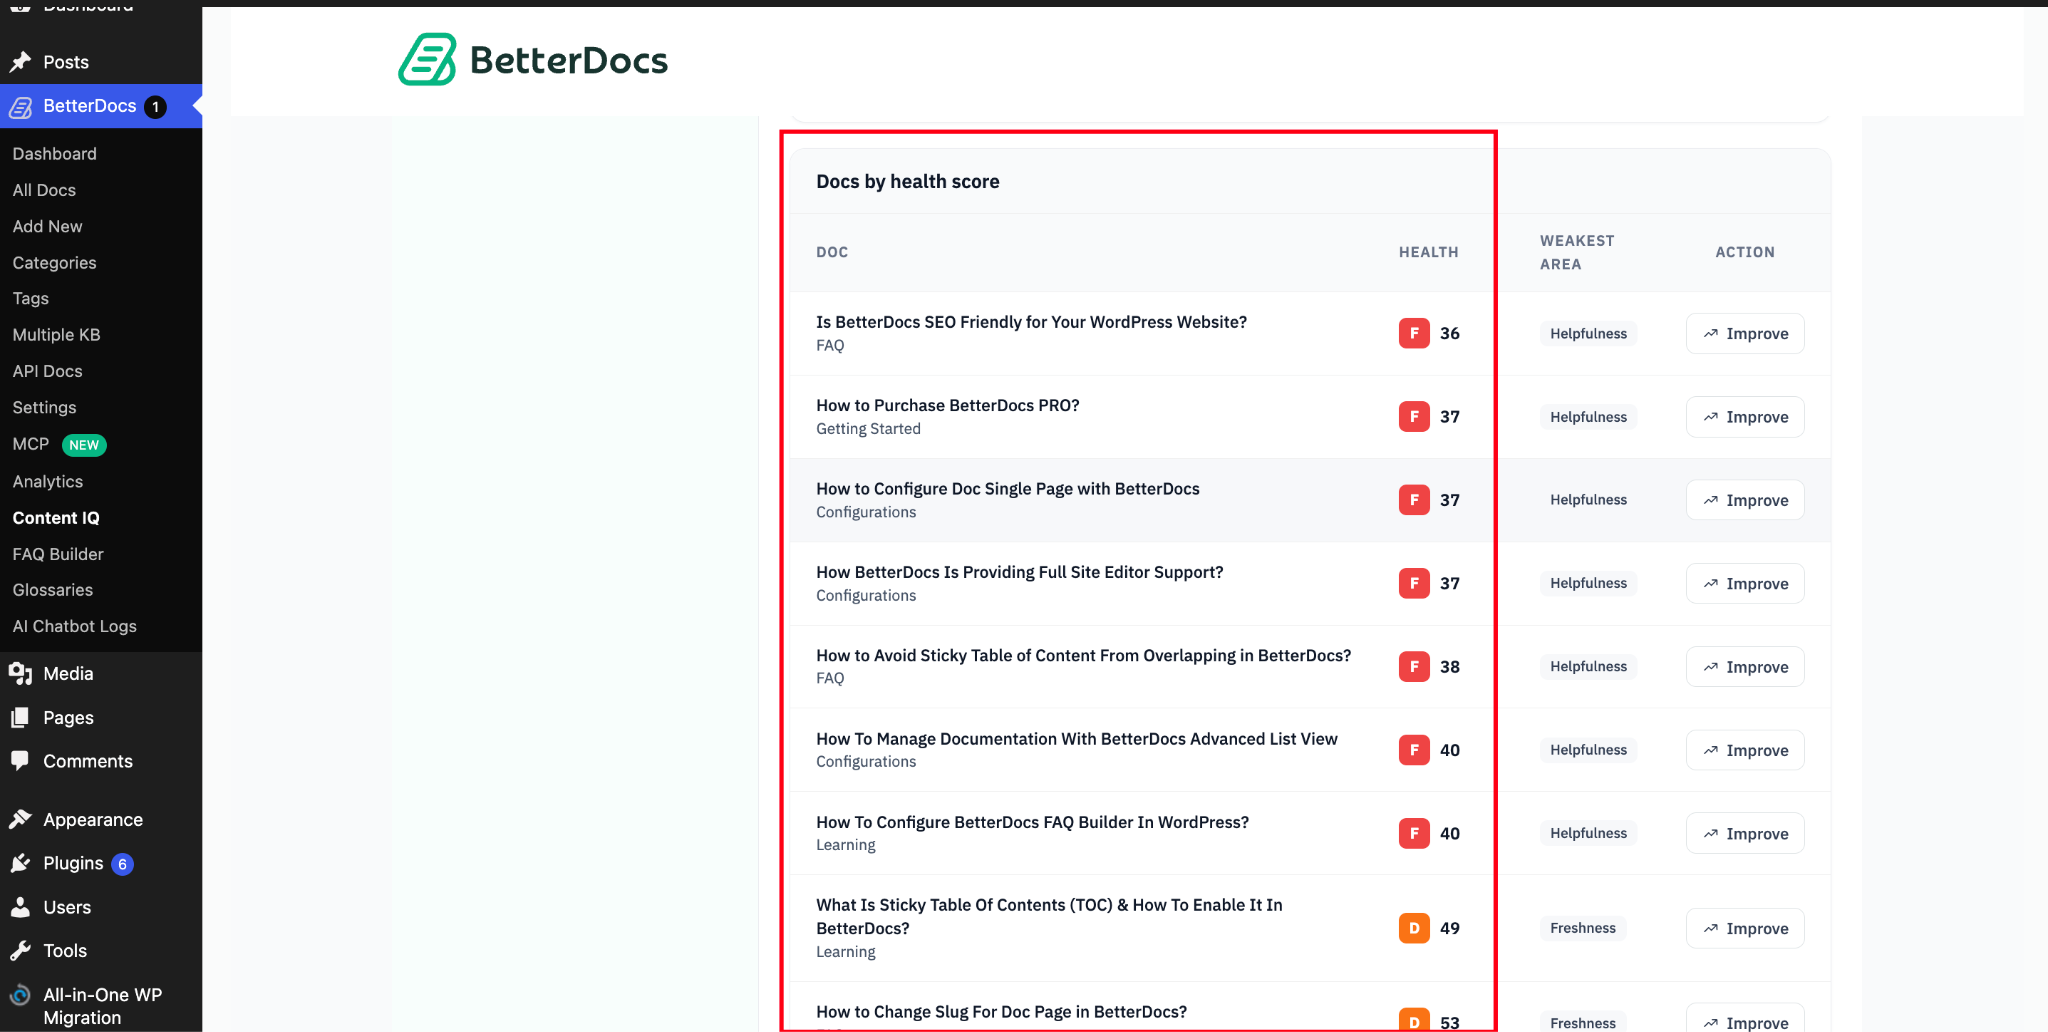Click the BetterDocs logo in header
The image size is (2048, 1032).
533,60
